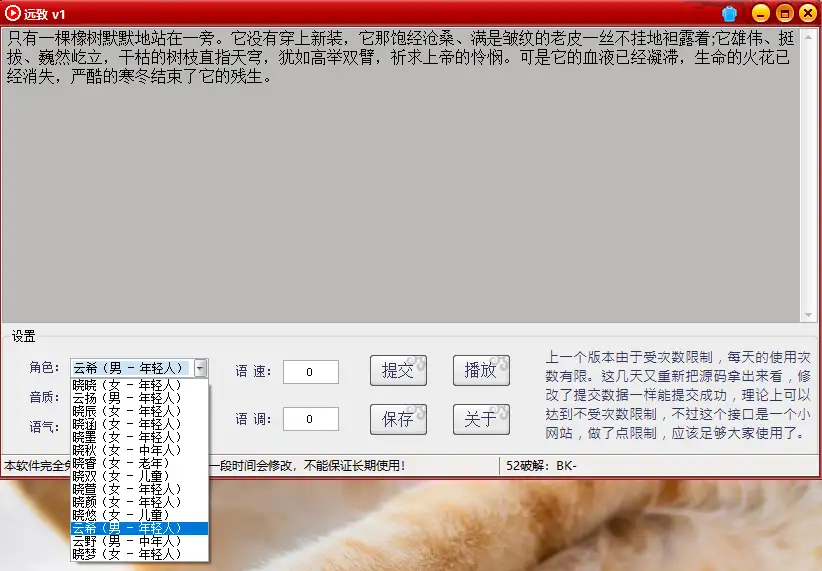Click the 语调 pitch input field
This screenshot has width=822, height=571.
(x=310, y=420)
